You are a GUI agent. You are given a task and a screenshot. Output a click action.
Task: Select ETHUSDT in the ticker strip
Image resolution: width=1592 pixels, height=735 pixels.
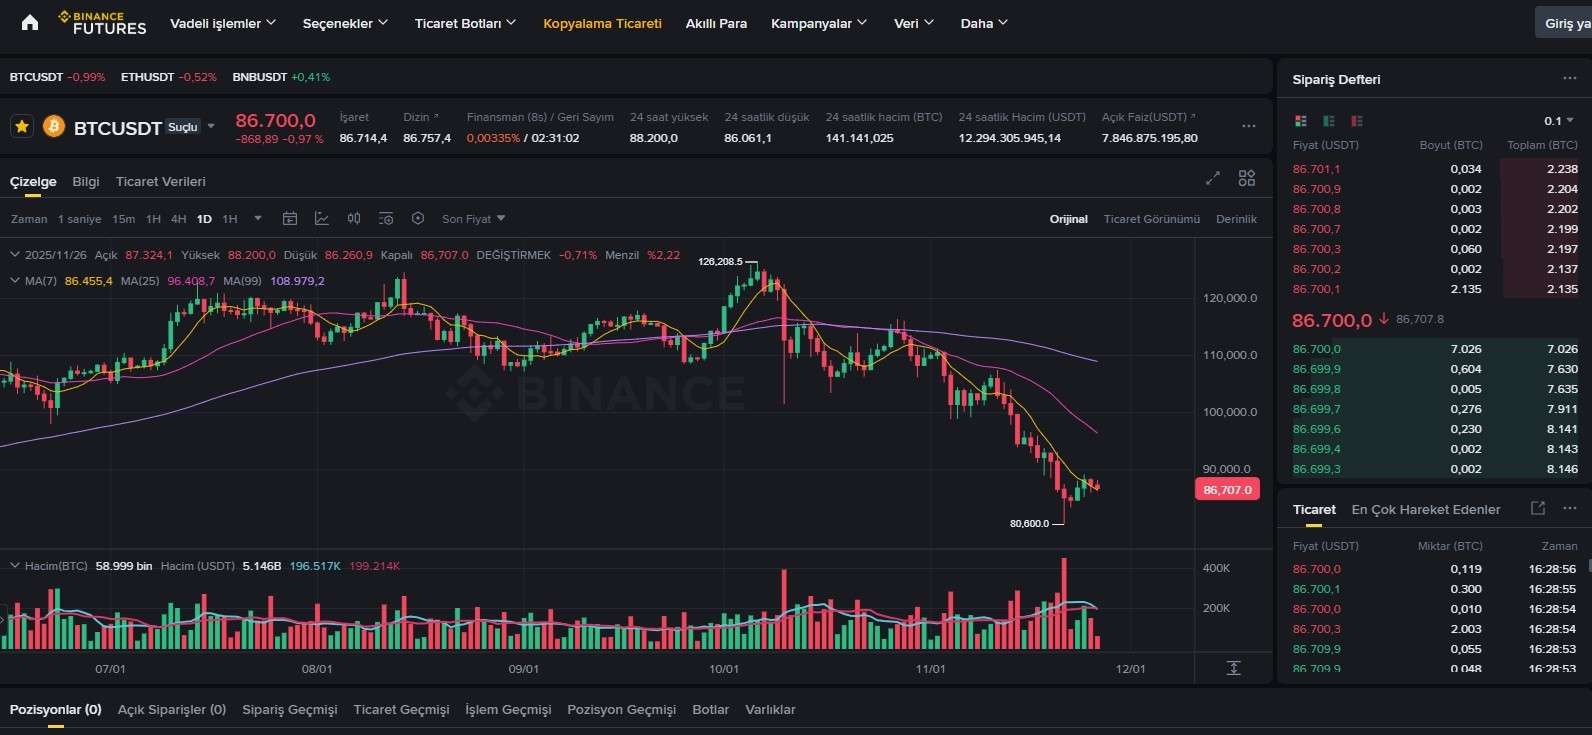click(169, 77)
